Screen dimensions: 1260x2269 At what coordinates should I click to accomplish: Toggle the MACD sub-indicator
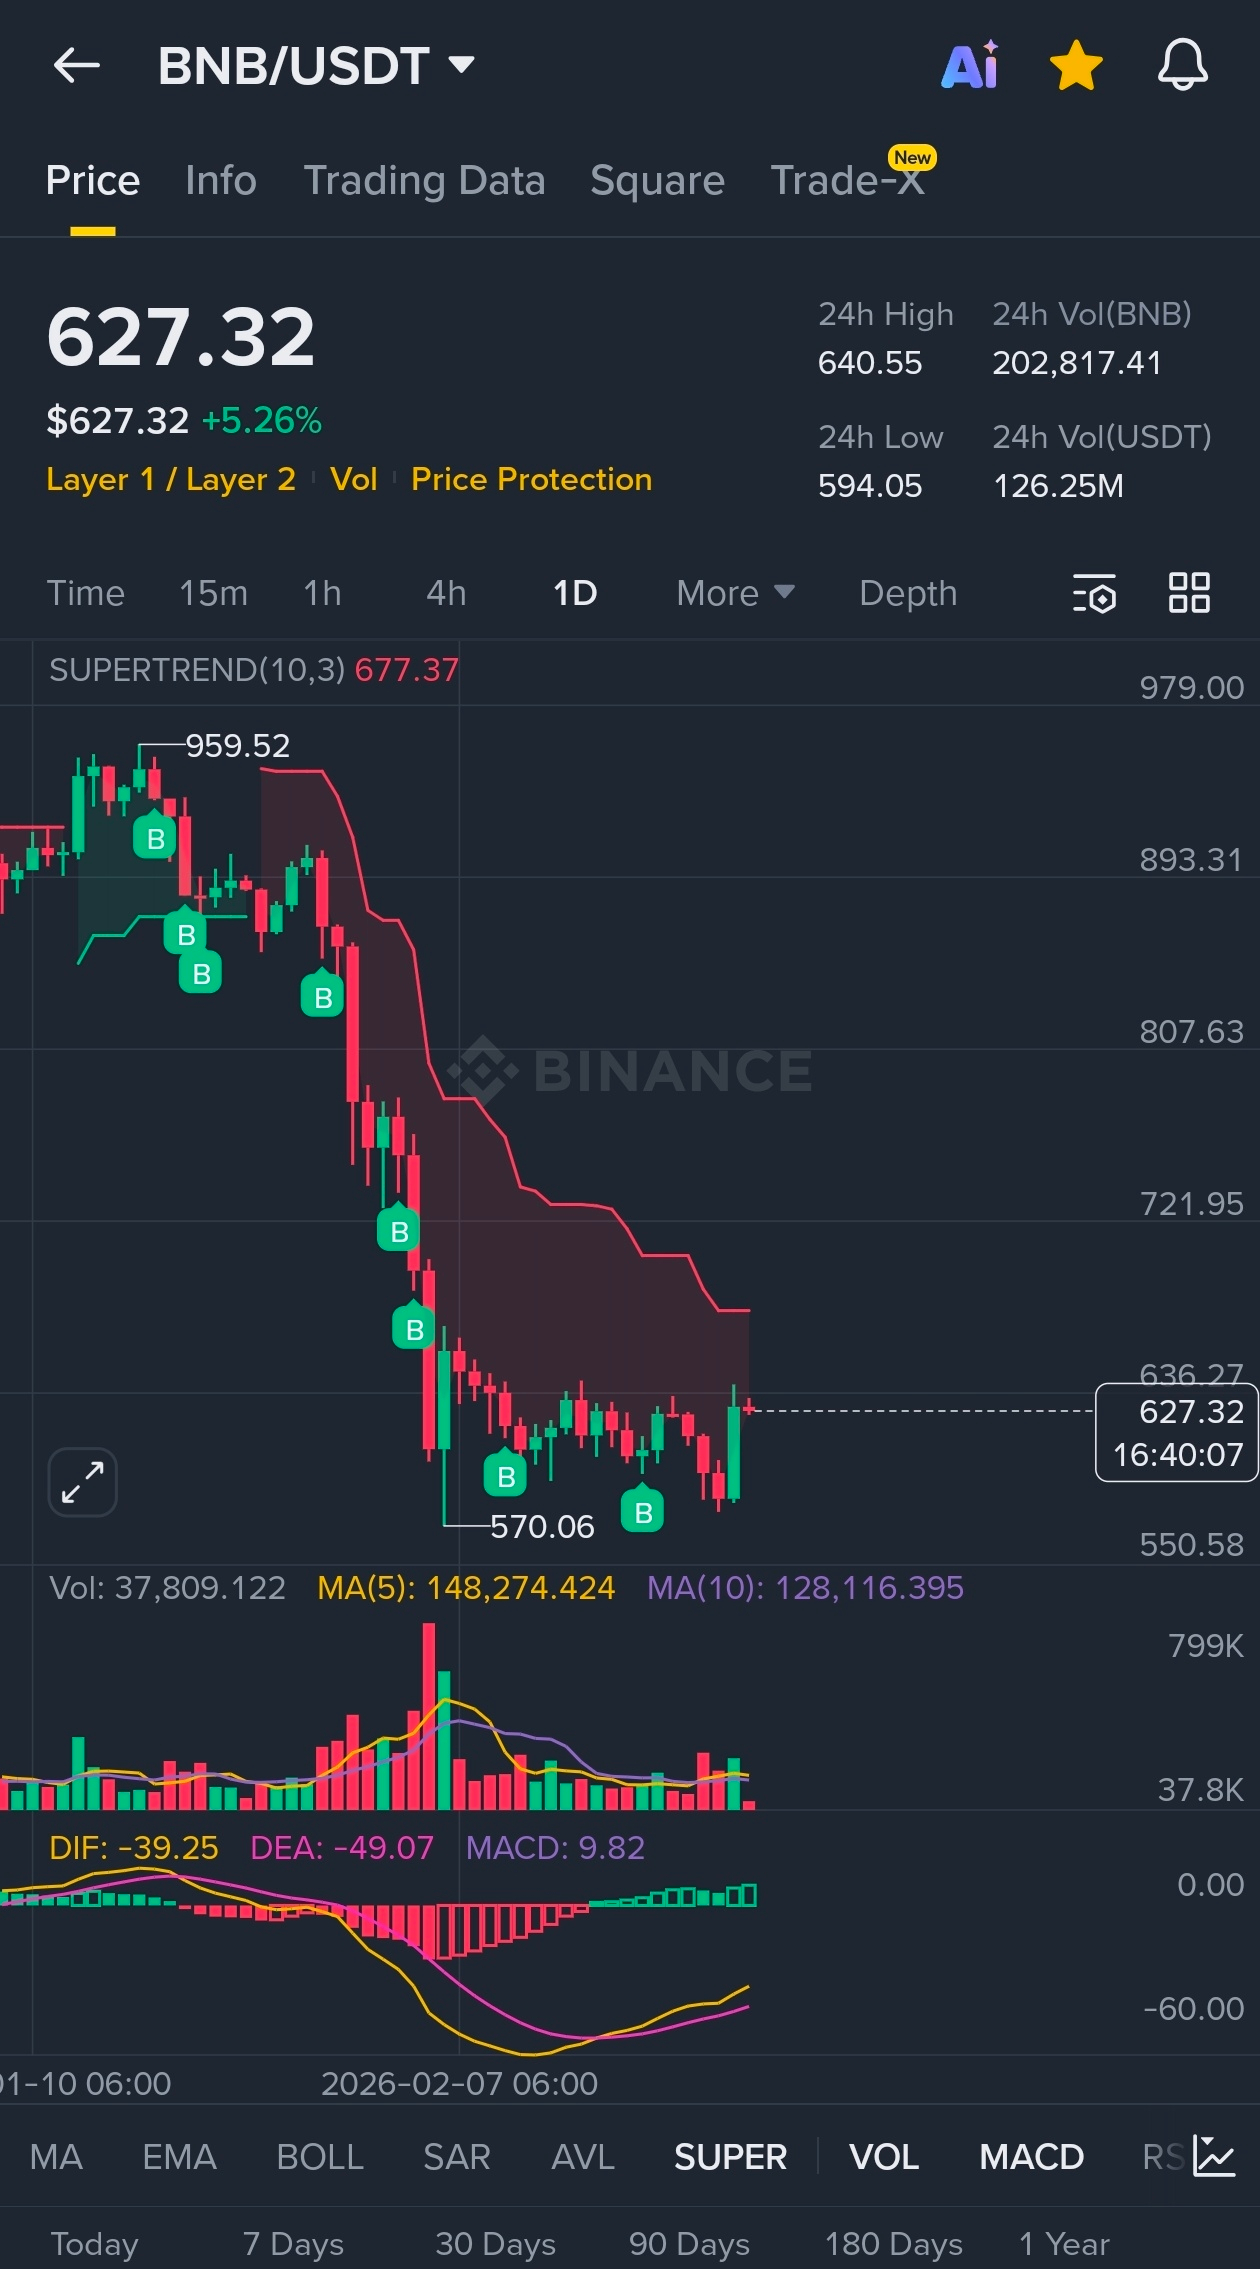[x=1032, y=2157]
